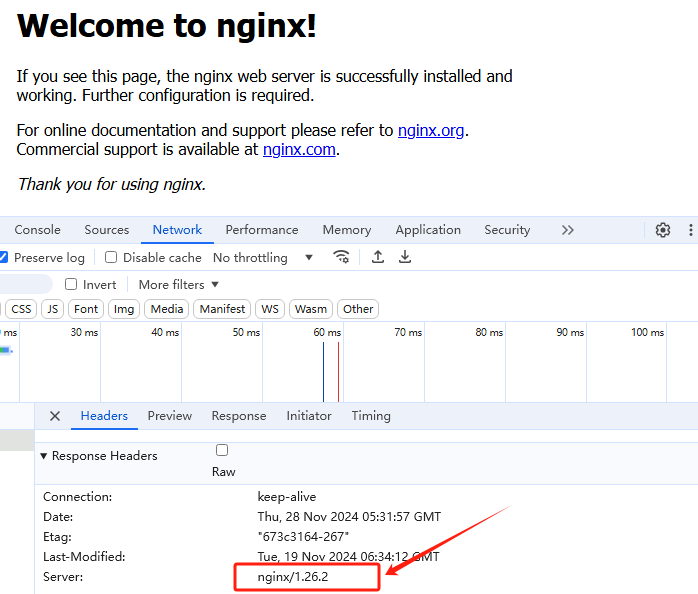698x594 pixels.
Task: Click the 100 ms timeline label
Action: (647, 332)
